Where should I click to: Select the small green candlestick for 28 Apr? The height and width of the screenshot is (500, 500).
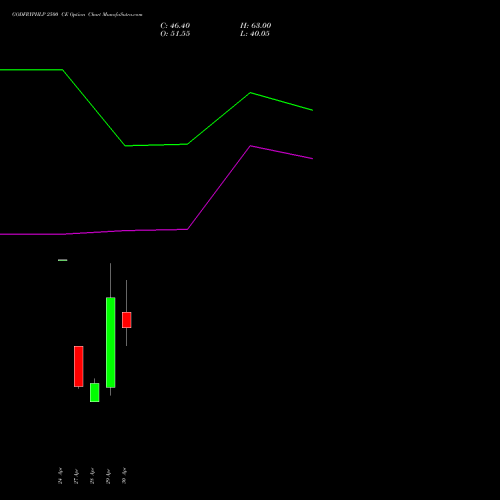(x=95, y=392)
